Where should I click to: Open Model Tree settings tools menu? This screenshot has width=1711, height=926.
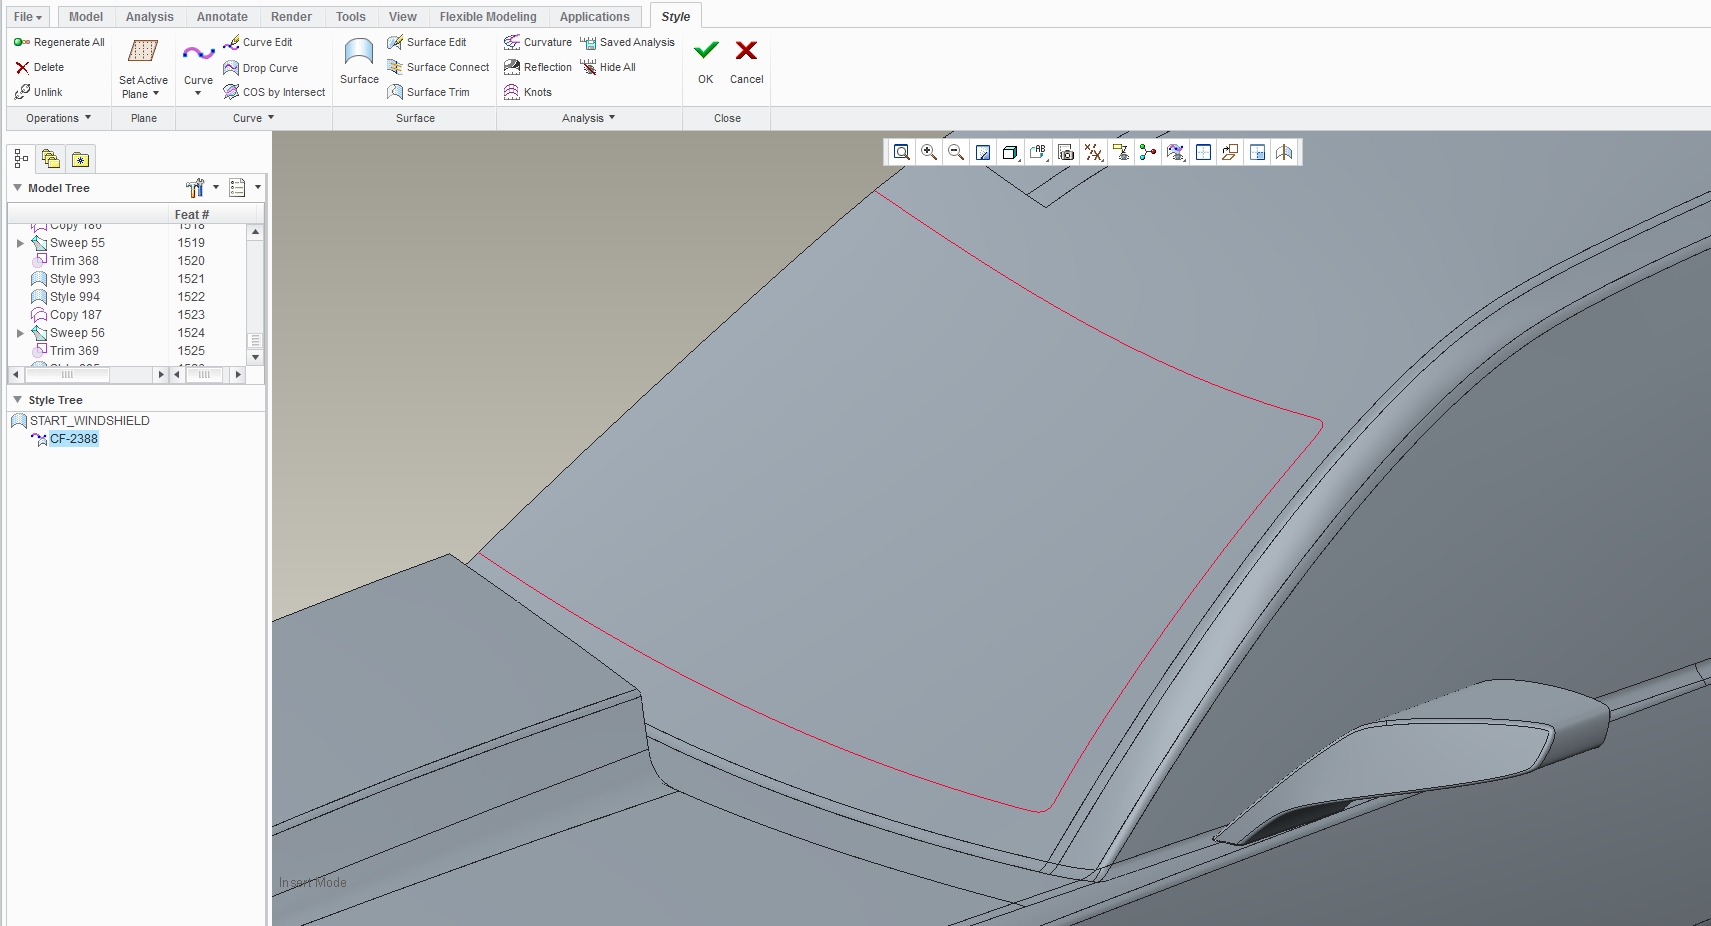coord(201,187)
